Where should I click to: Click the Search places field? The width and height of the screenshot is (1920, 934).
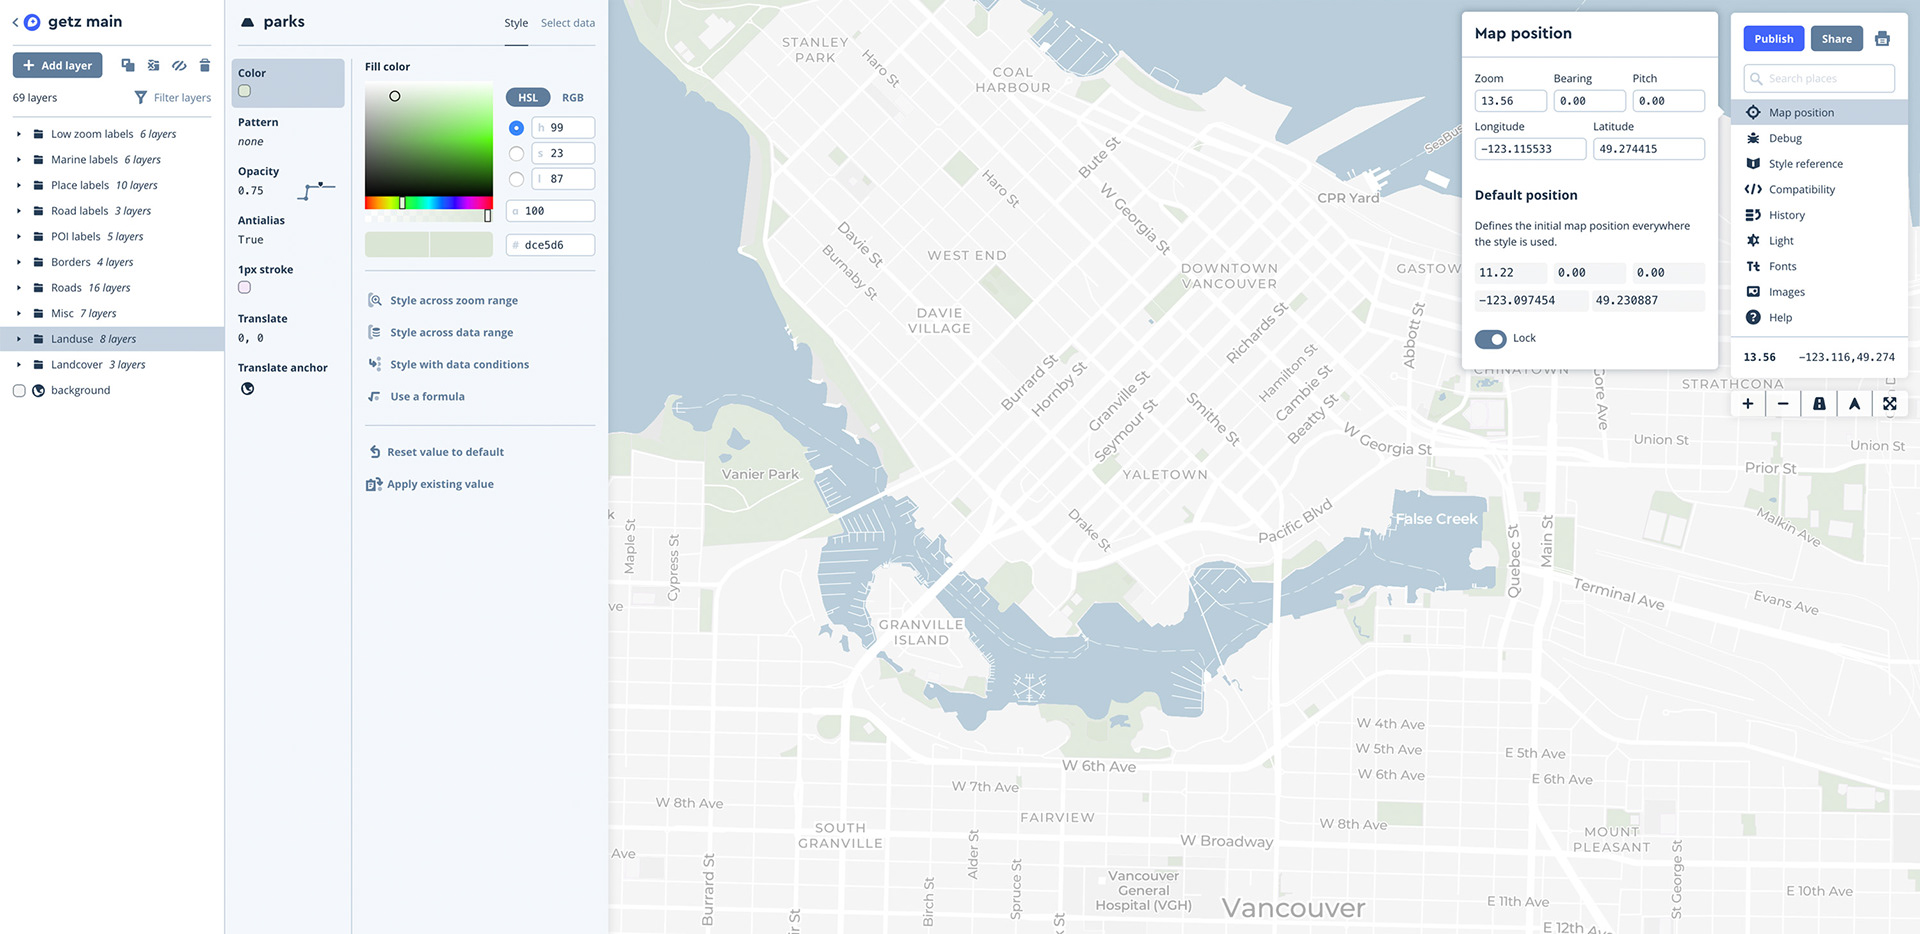pyautogui.click(x=1819, y=78)
